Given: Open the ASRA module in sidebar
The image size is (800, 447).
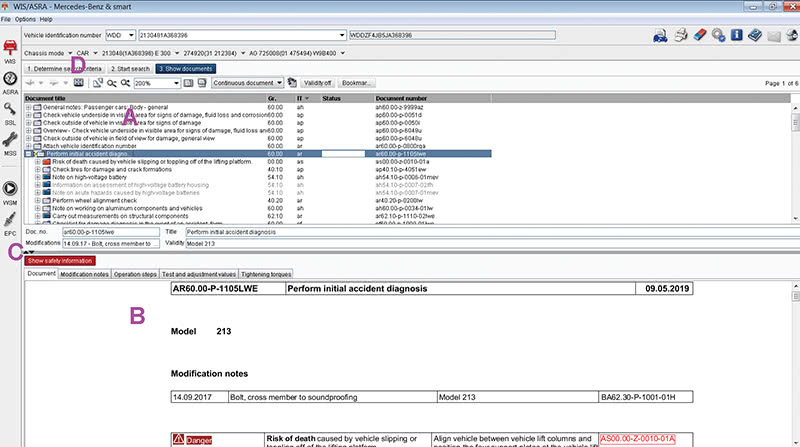Looking at the screenshot, I should tap(10, 82).
